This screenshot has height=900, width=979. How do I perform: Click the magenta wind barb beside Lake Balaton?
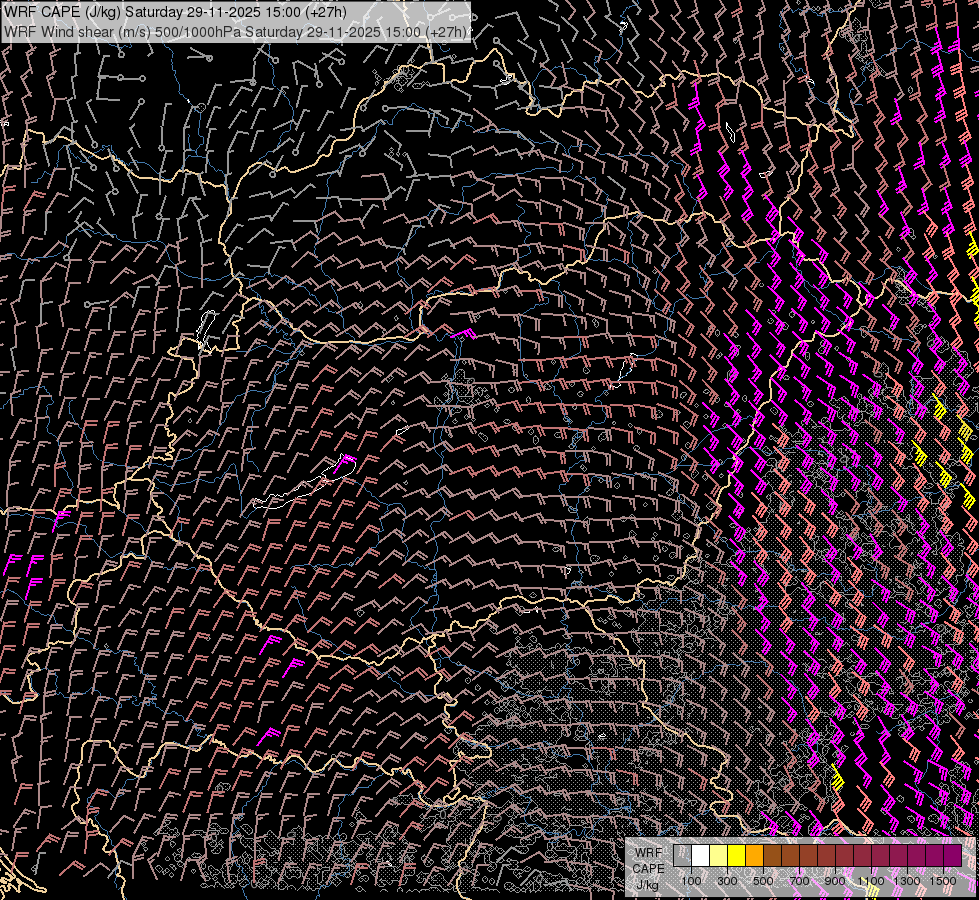coord(346,461)
